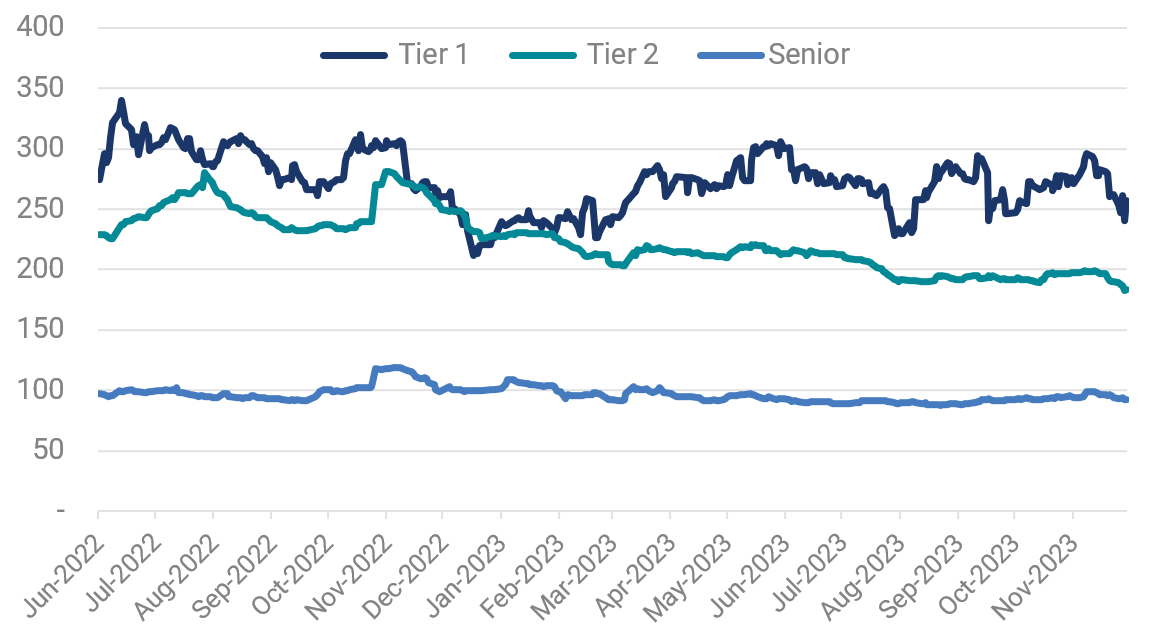Select the Apr-2023 x-axis label
The image size is (1155, 636).
click(x=641, y=560)
